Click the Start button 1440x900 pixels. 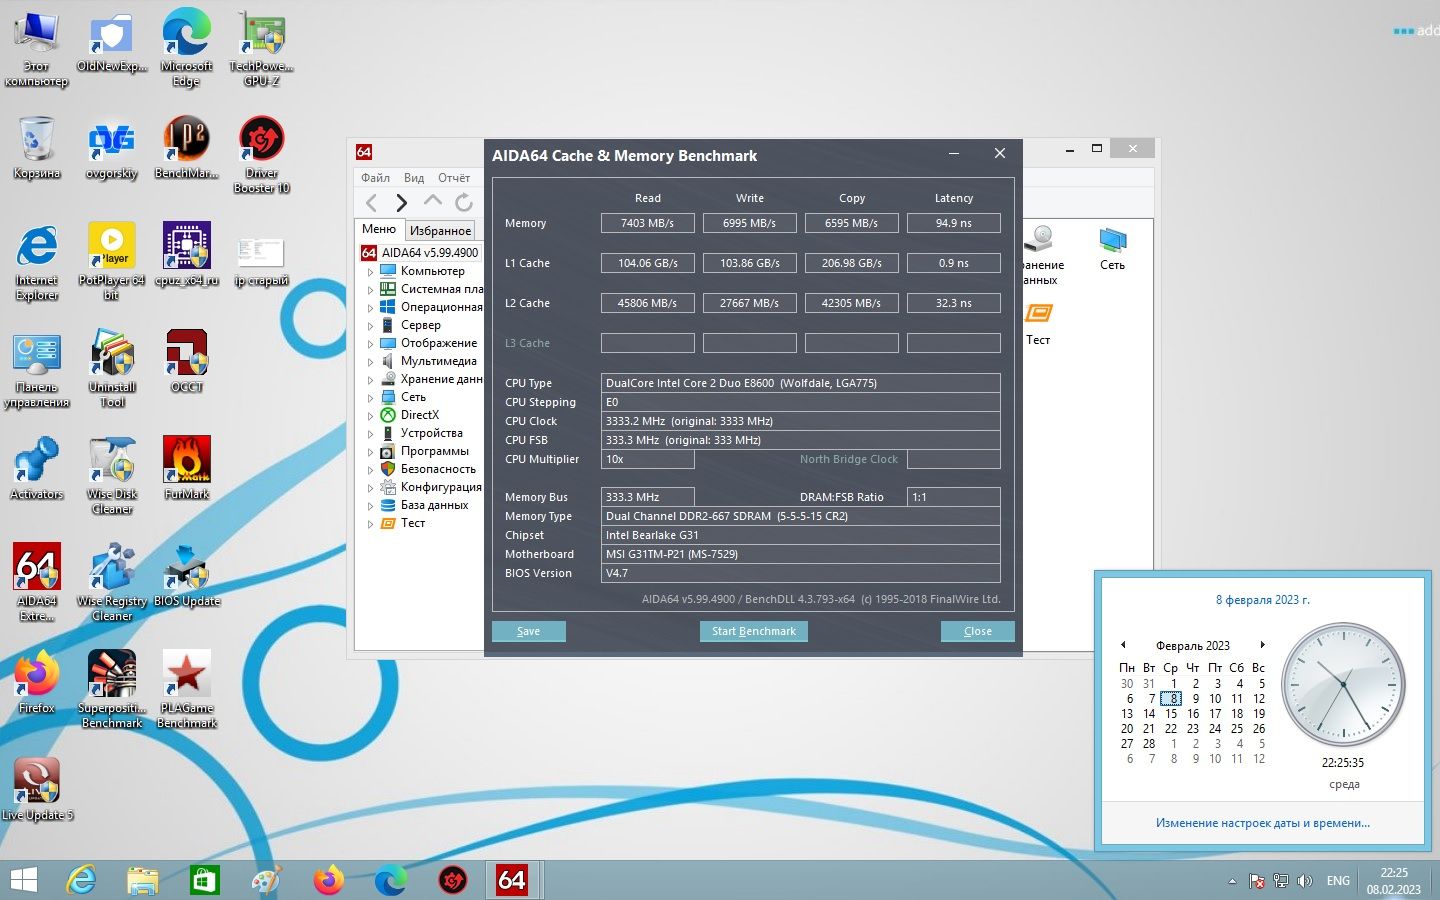tap(23, 880)
